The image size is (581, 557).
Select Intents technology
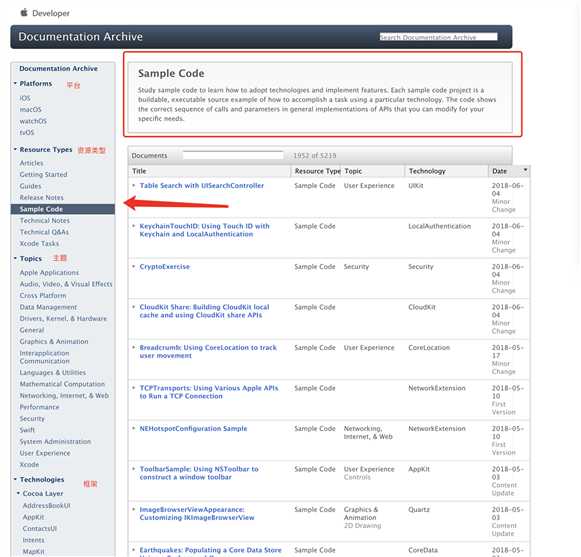pyautogui.click(x=33, y=540)
